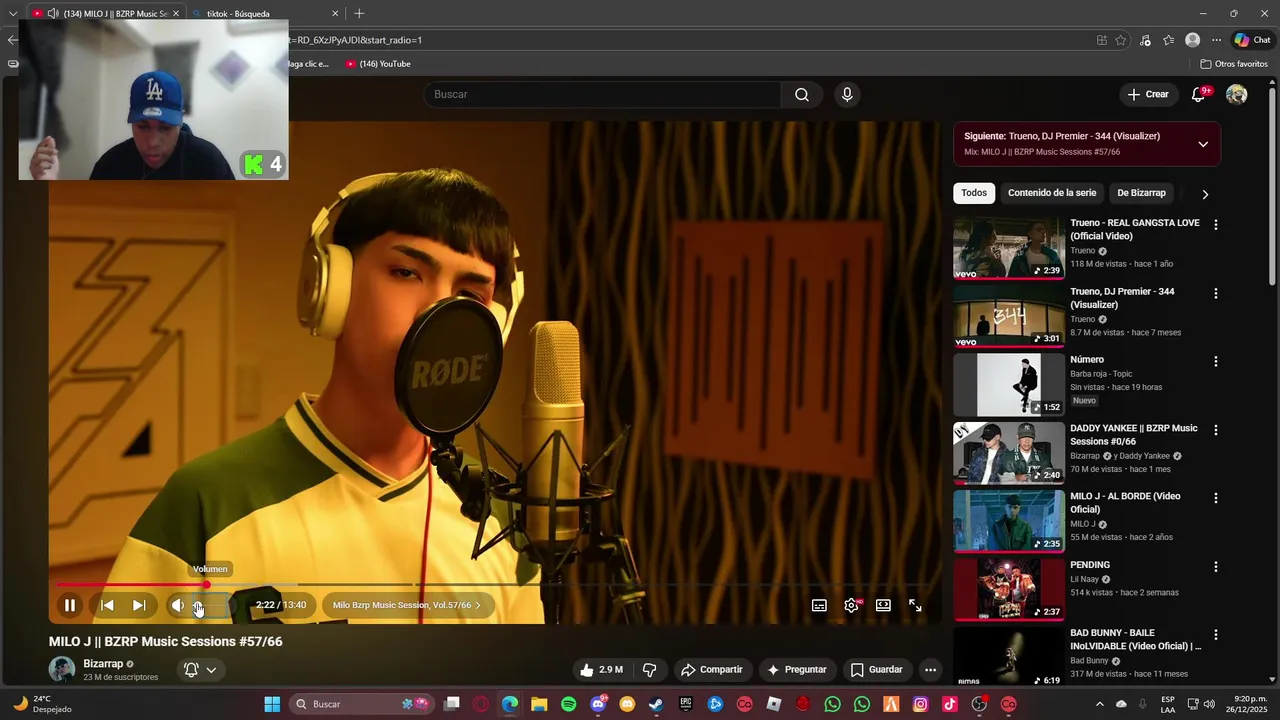Screen dimensions: 1280x720
Task: Open the Compartir share button
Action: [711, 670]
